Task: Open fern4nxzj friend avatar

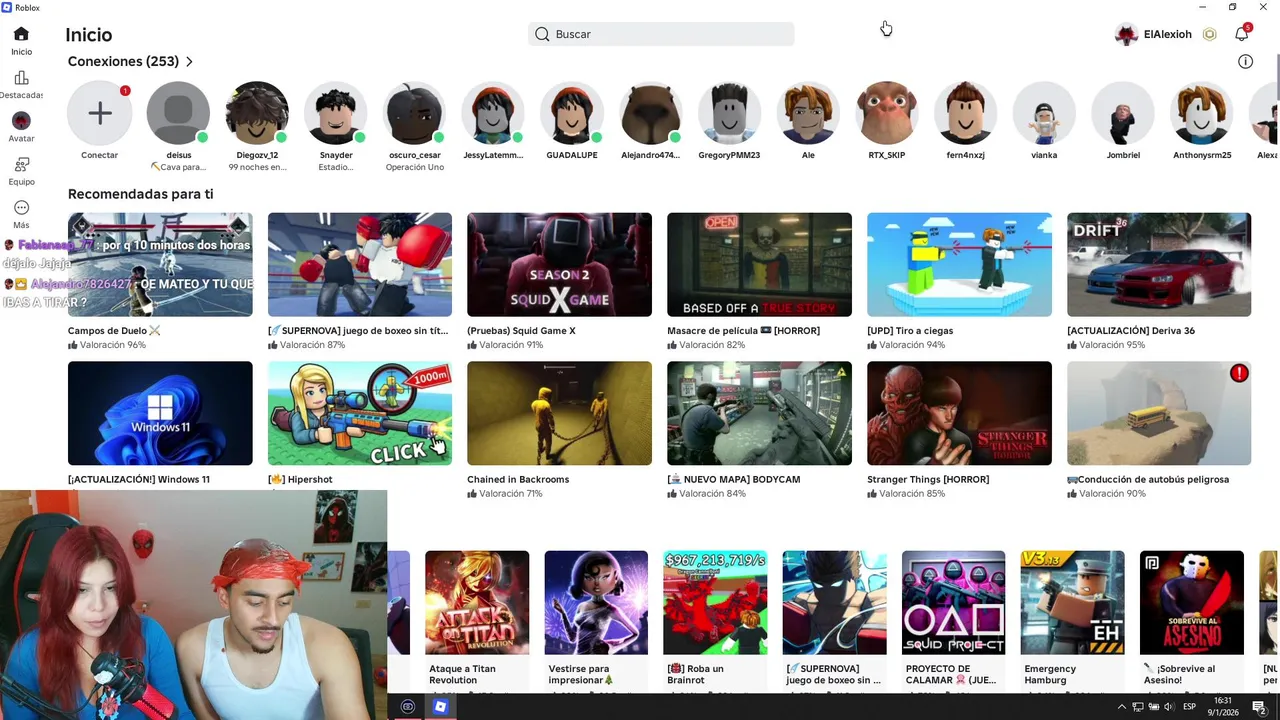Action: [965, 113]
